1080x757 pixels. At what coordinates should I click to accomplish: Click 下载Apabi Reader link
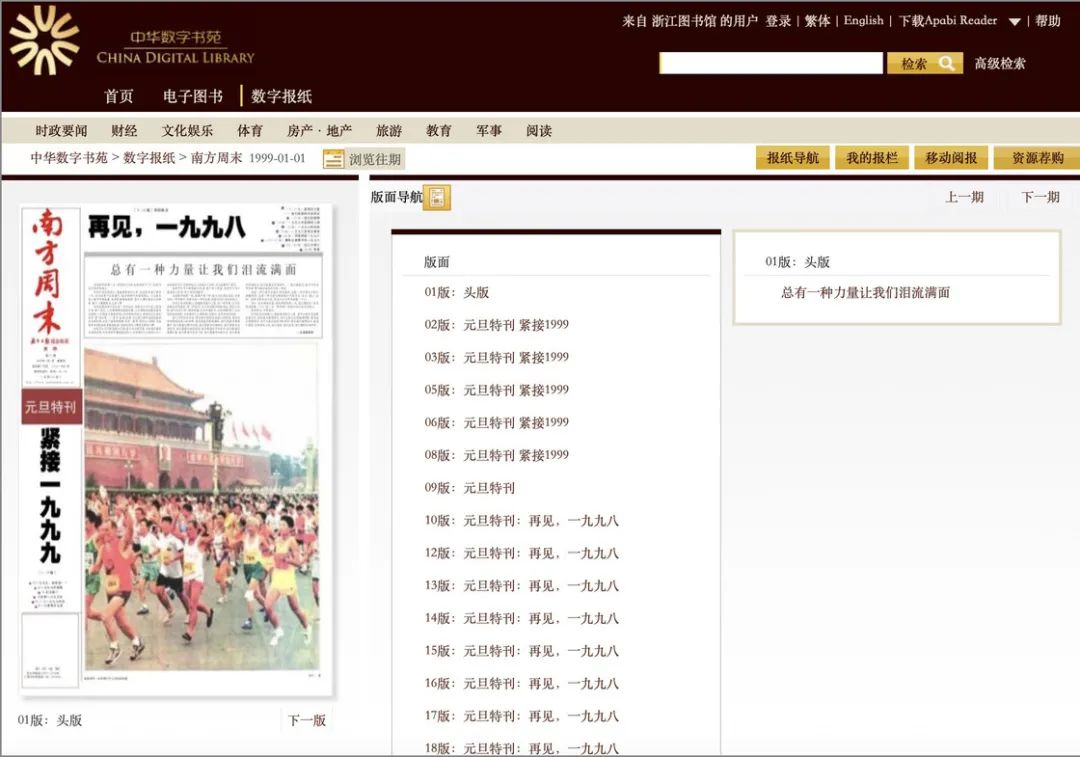click(948, 21)
